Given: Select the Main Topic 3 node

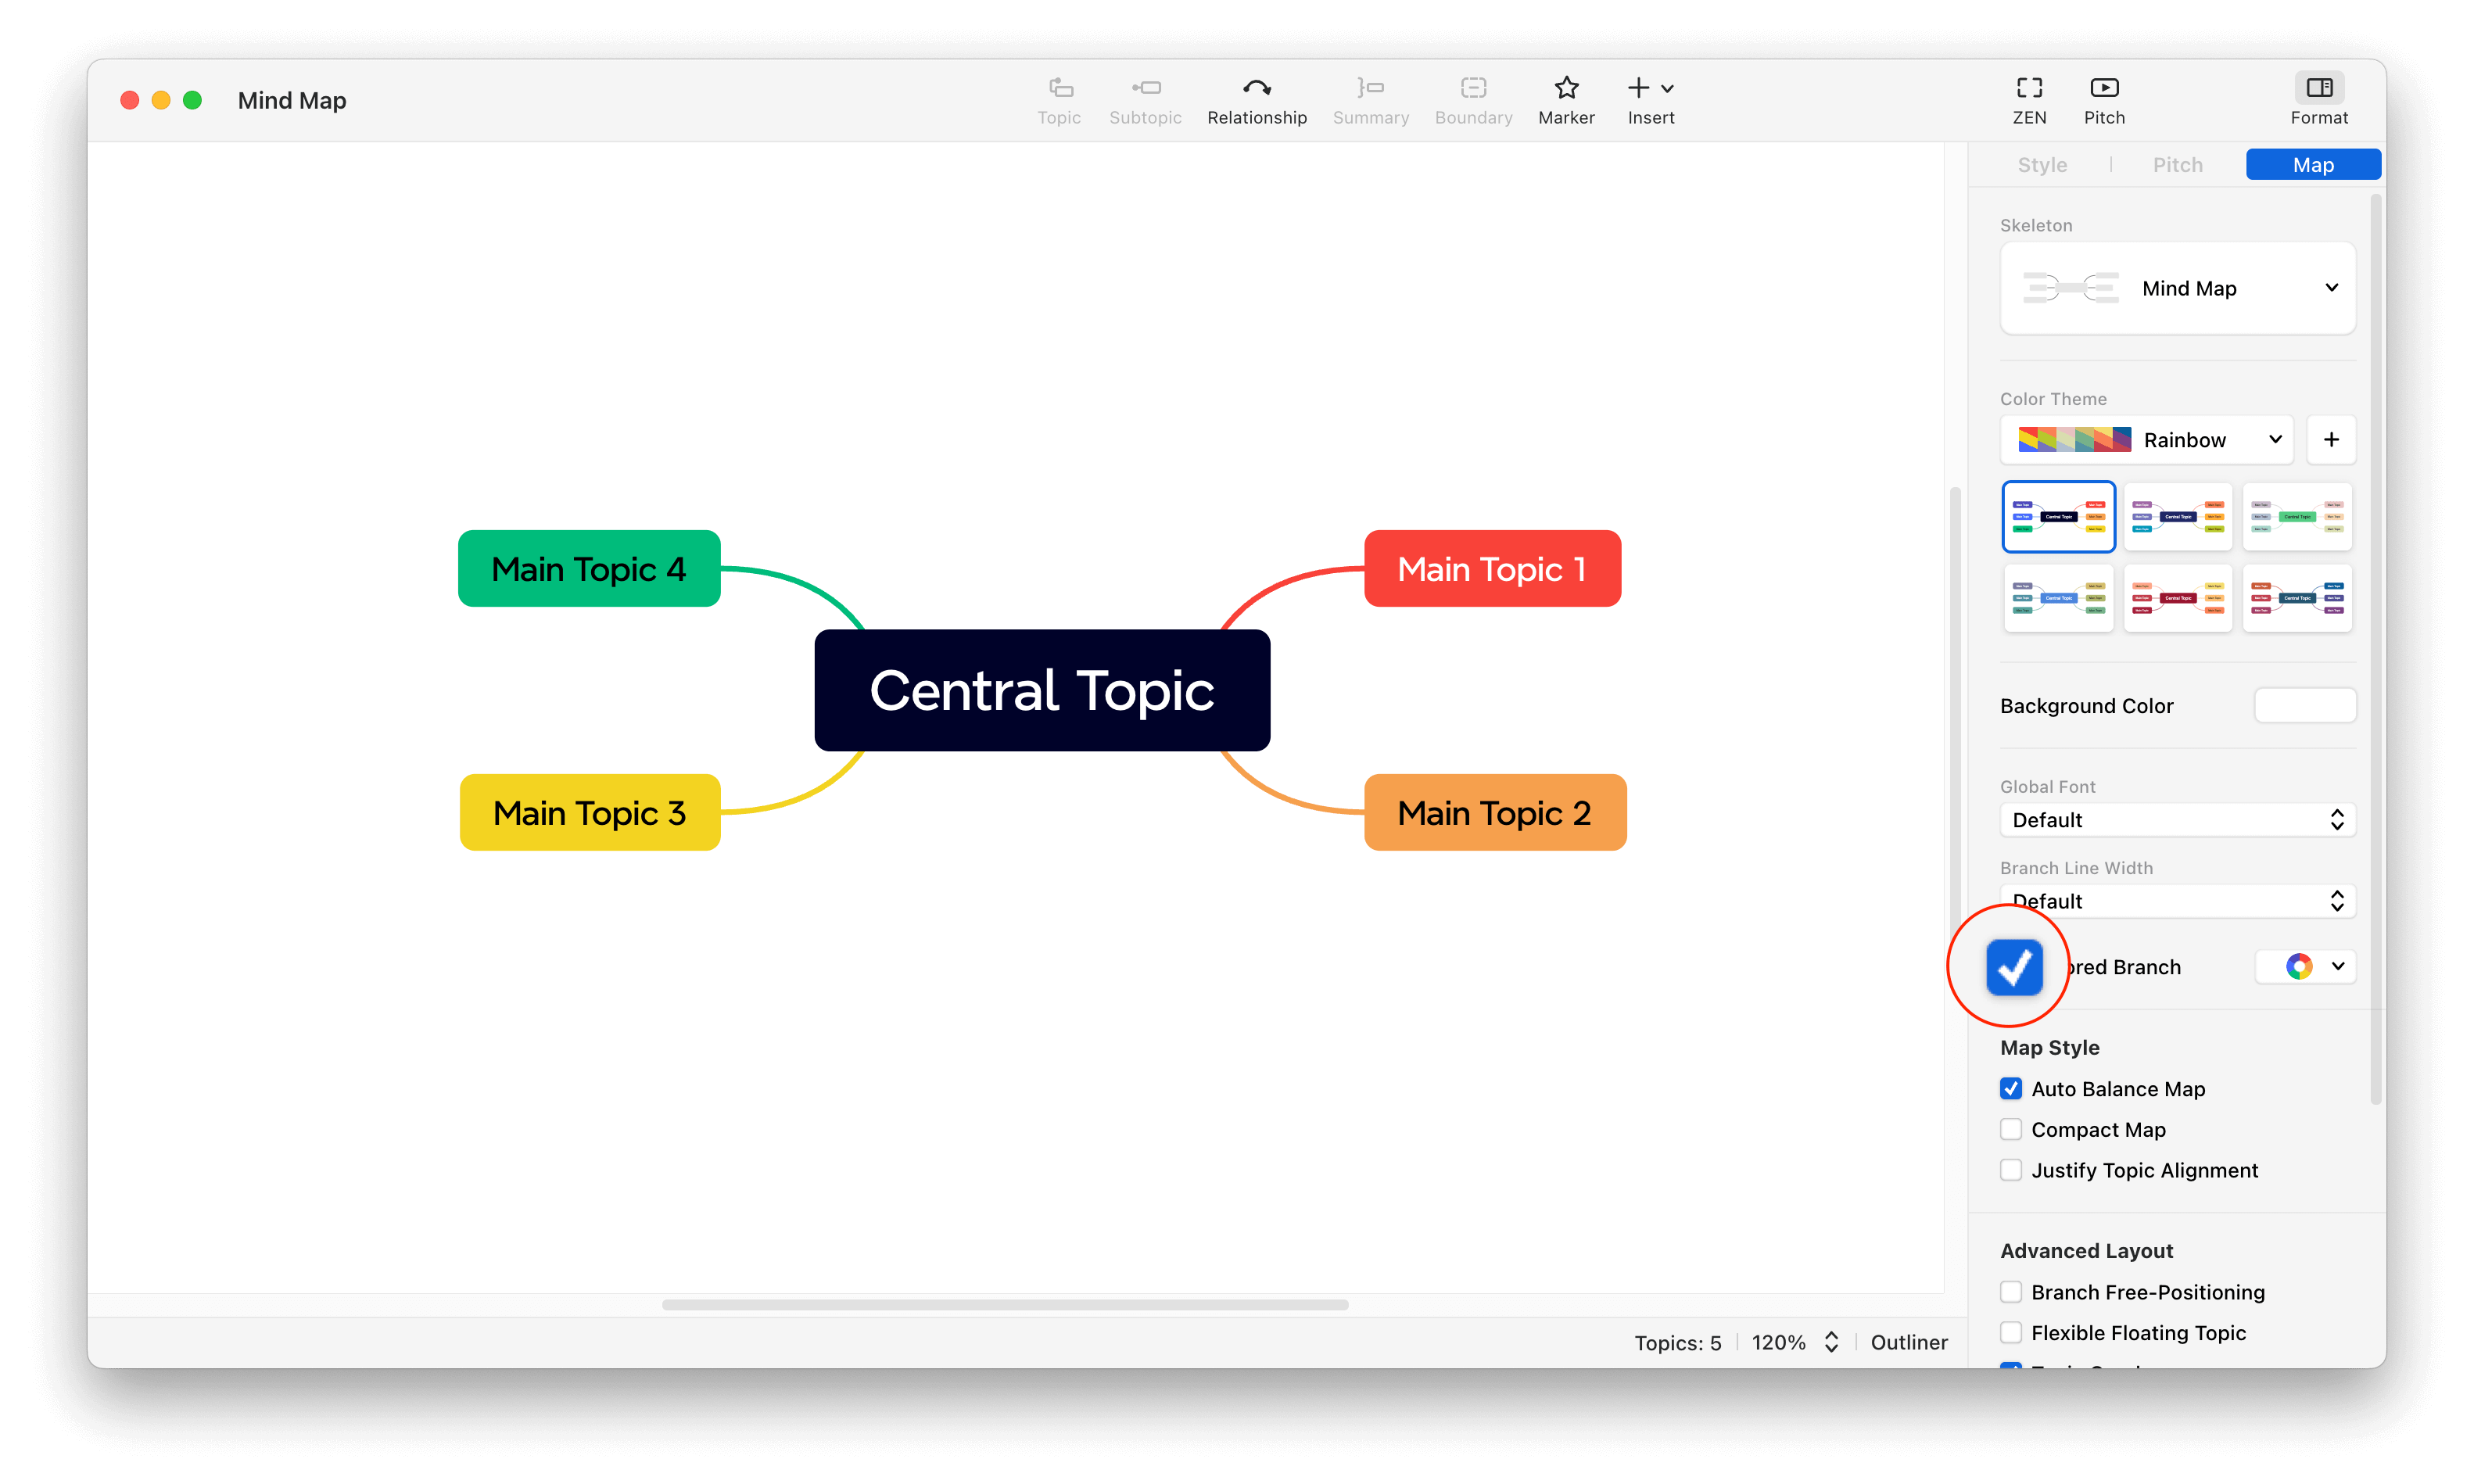Looking at the screenshot, I should (x=590, y=812).
